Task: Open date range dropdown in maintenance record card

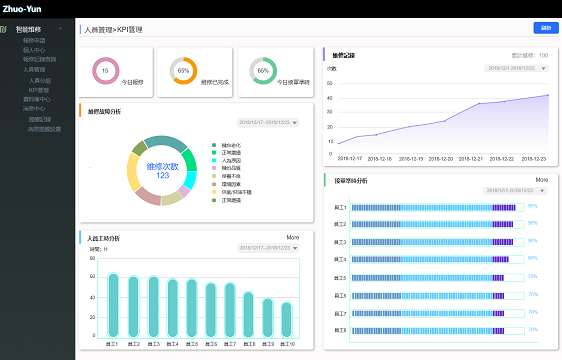Action: pyautogui.click(x=516, y=68)
